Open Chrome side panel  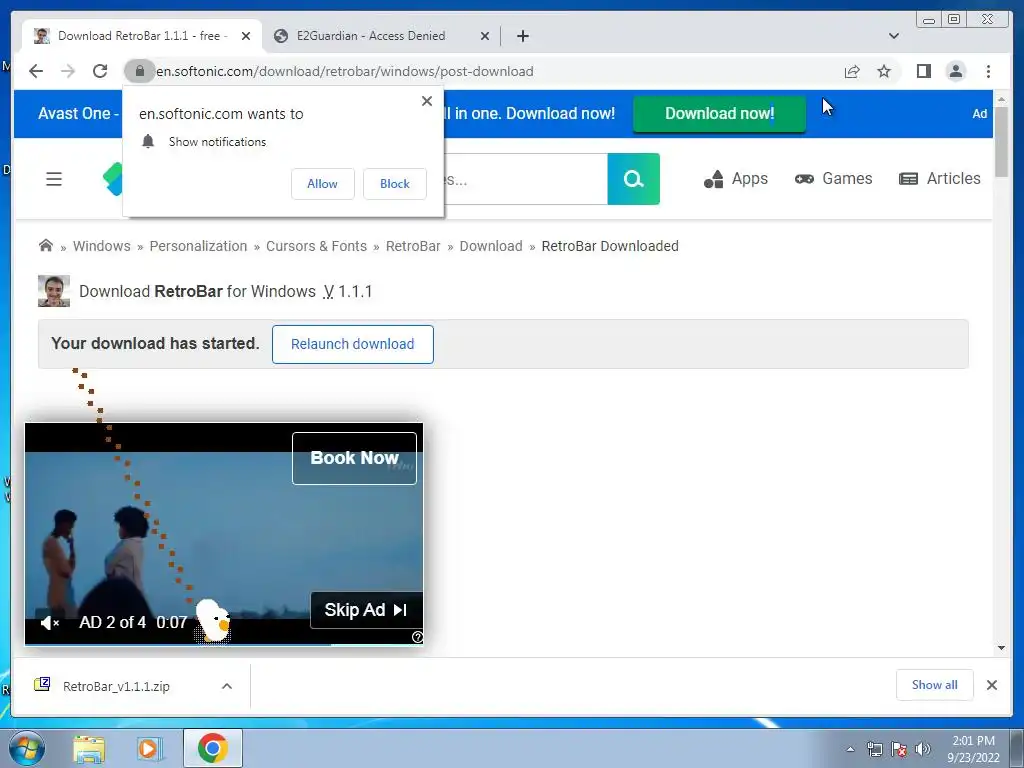(923, 71)
